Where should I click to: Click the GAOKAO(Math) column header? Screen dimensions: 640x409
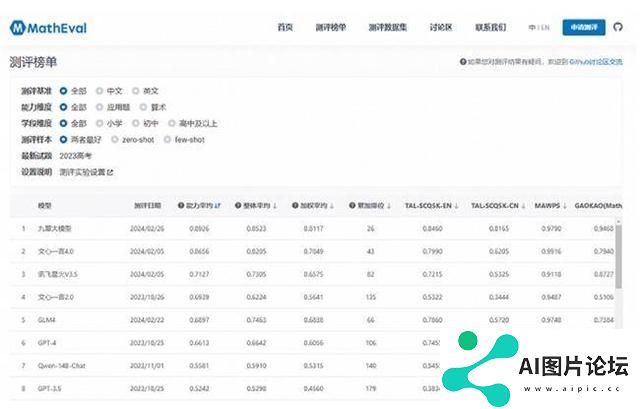tap(598, 205)
